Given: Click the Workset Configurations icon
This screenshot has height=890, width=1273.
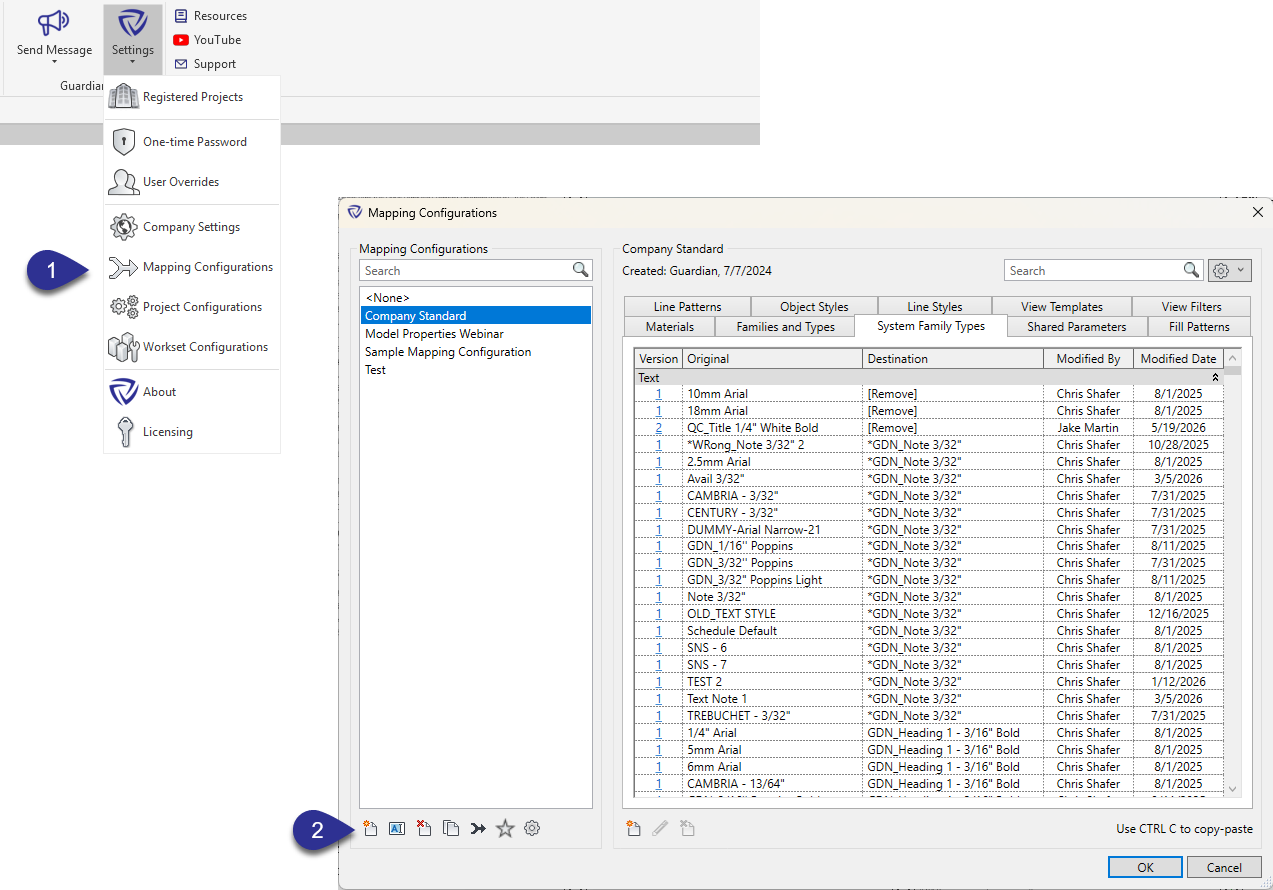Looking at the screenshot, I should pyautogui.click(x=123, y=347).
